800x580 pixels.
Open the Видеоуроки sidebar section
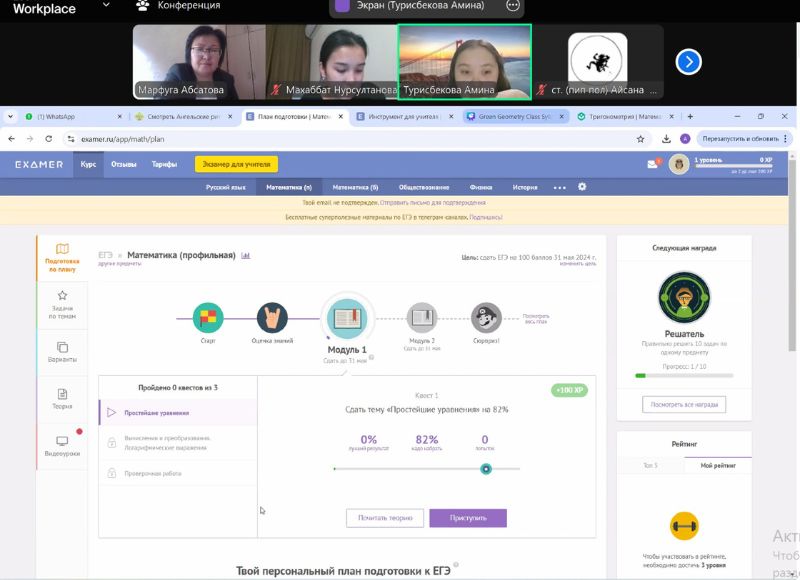[x=62, y=445]
